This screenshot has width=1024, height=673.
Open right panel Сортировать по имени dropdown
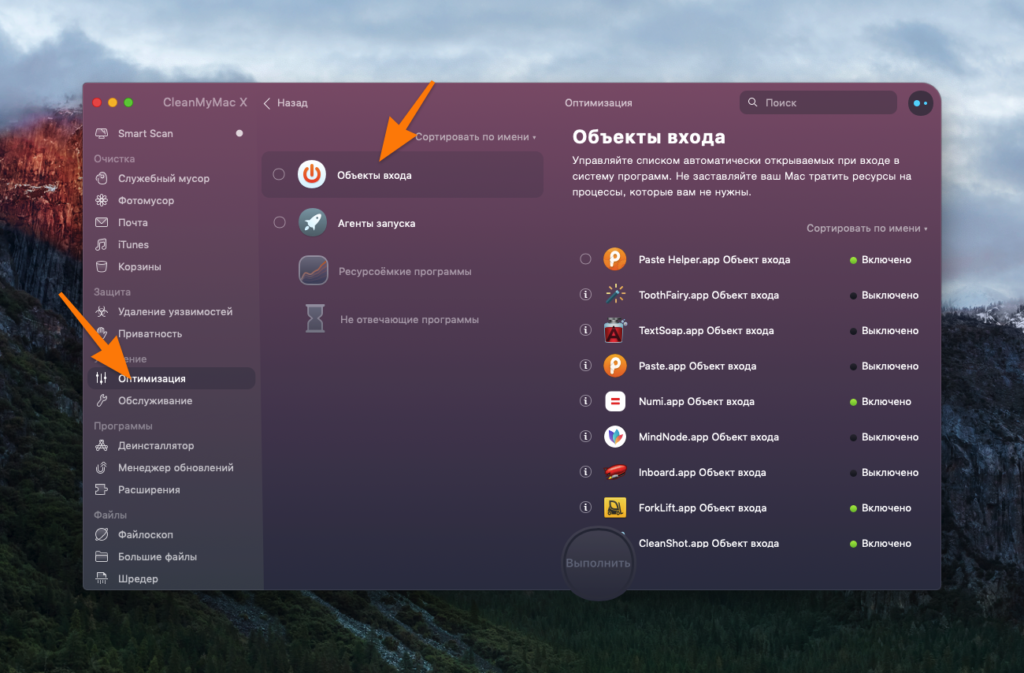867,228
